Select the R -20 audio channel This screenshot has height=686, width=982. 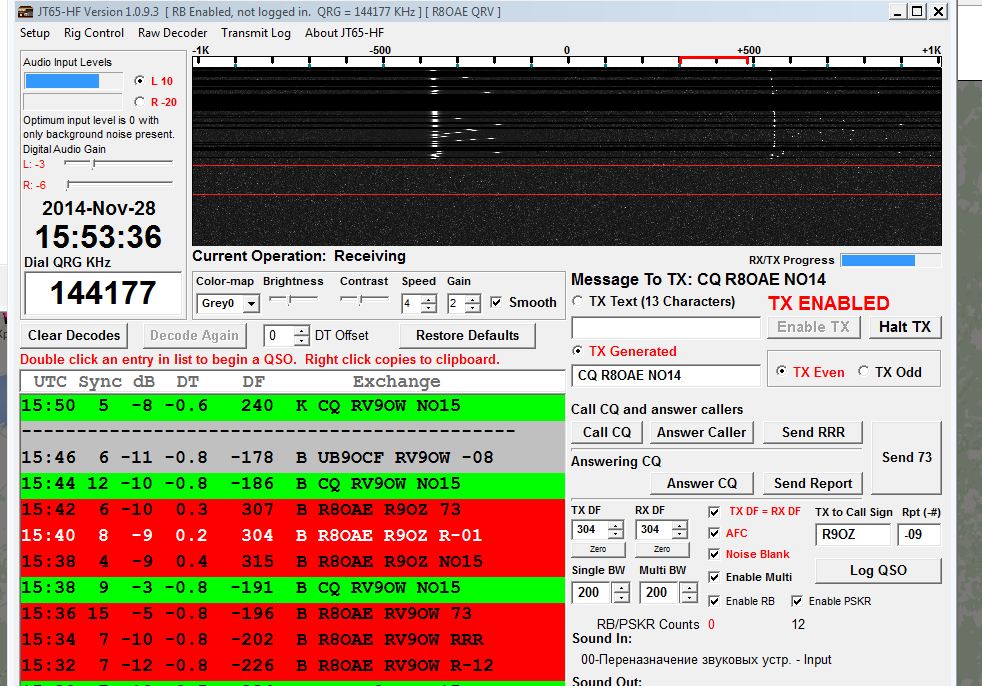pyautogui.click(x=139, y=101)
